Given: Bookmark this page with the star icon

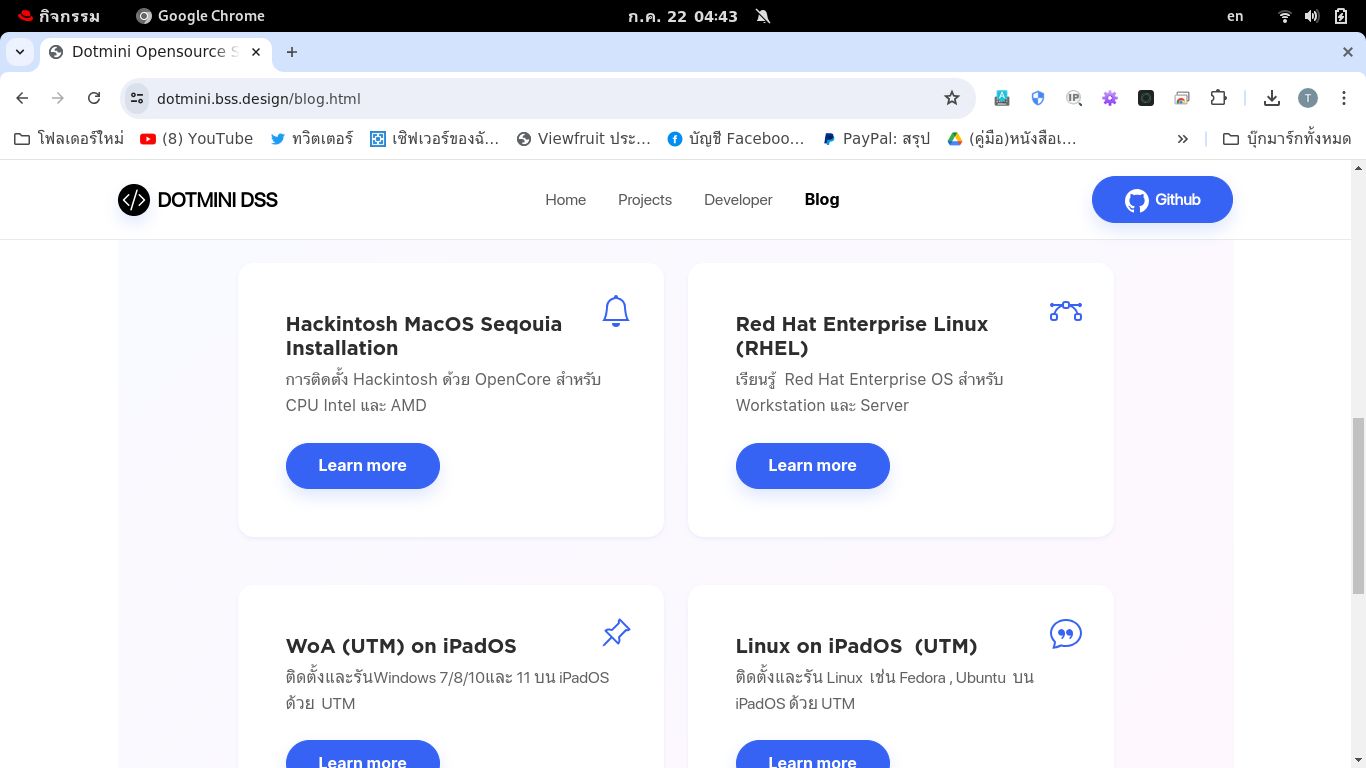Looking at the screenshot, I should tap(951, 98).
